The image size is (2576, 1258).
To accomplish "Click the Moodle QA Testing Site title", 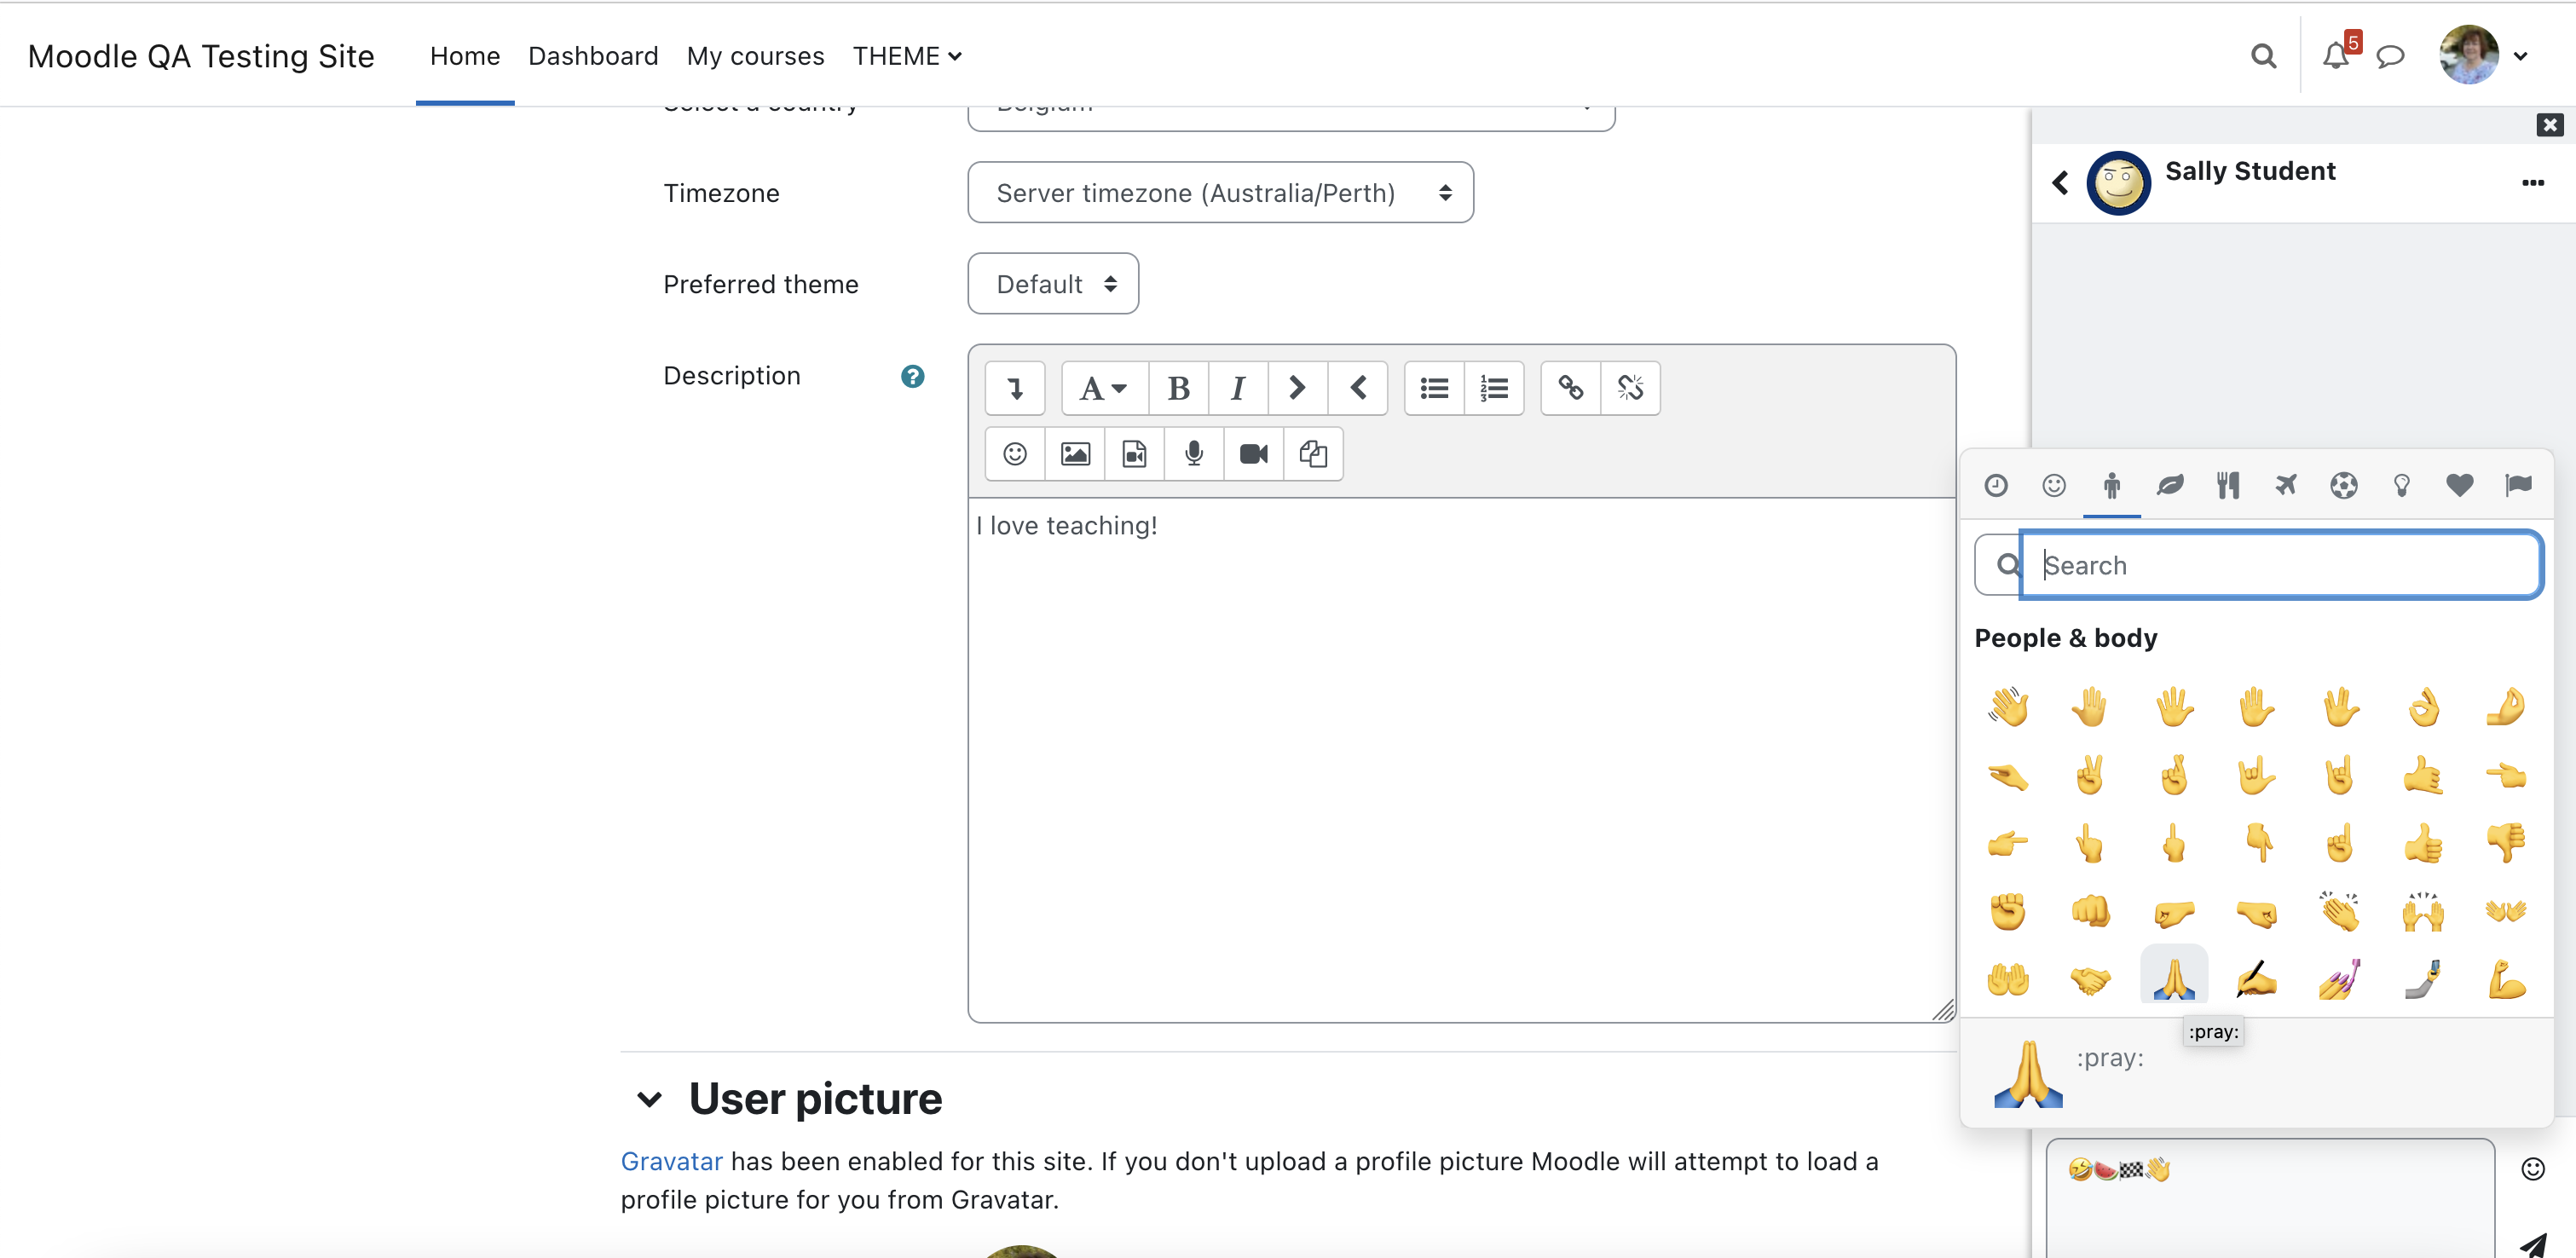I will pyautogui.click(x=201, y=56).
